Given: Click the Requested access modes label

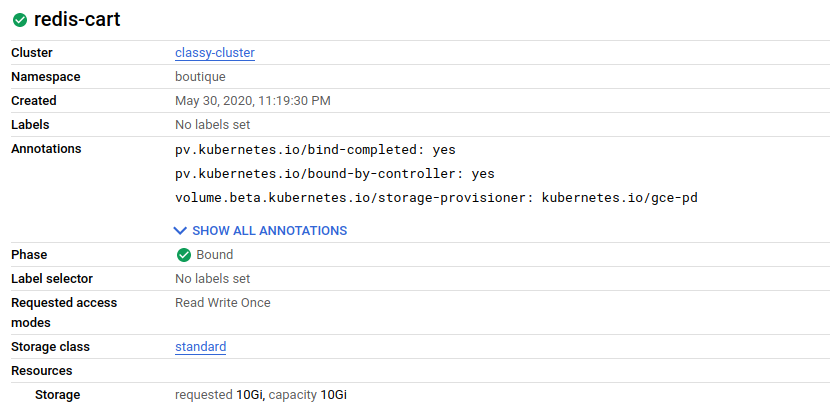Looking at the screenshot, I should click(64, 313).
